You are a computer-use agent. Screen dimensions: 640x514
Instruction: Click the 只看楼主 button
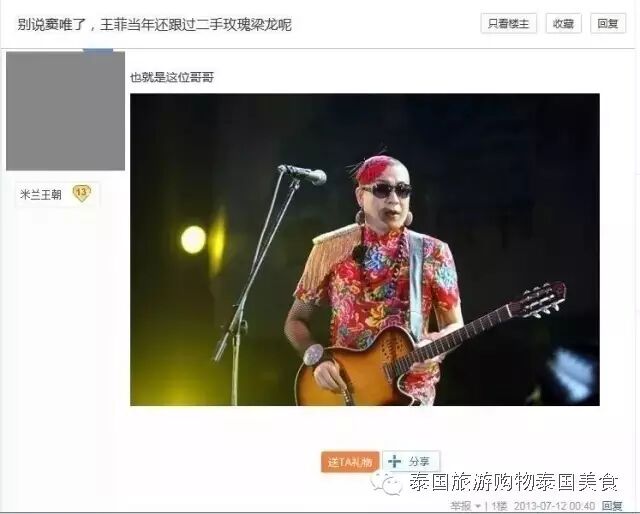click(x=509, y=24)
